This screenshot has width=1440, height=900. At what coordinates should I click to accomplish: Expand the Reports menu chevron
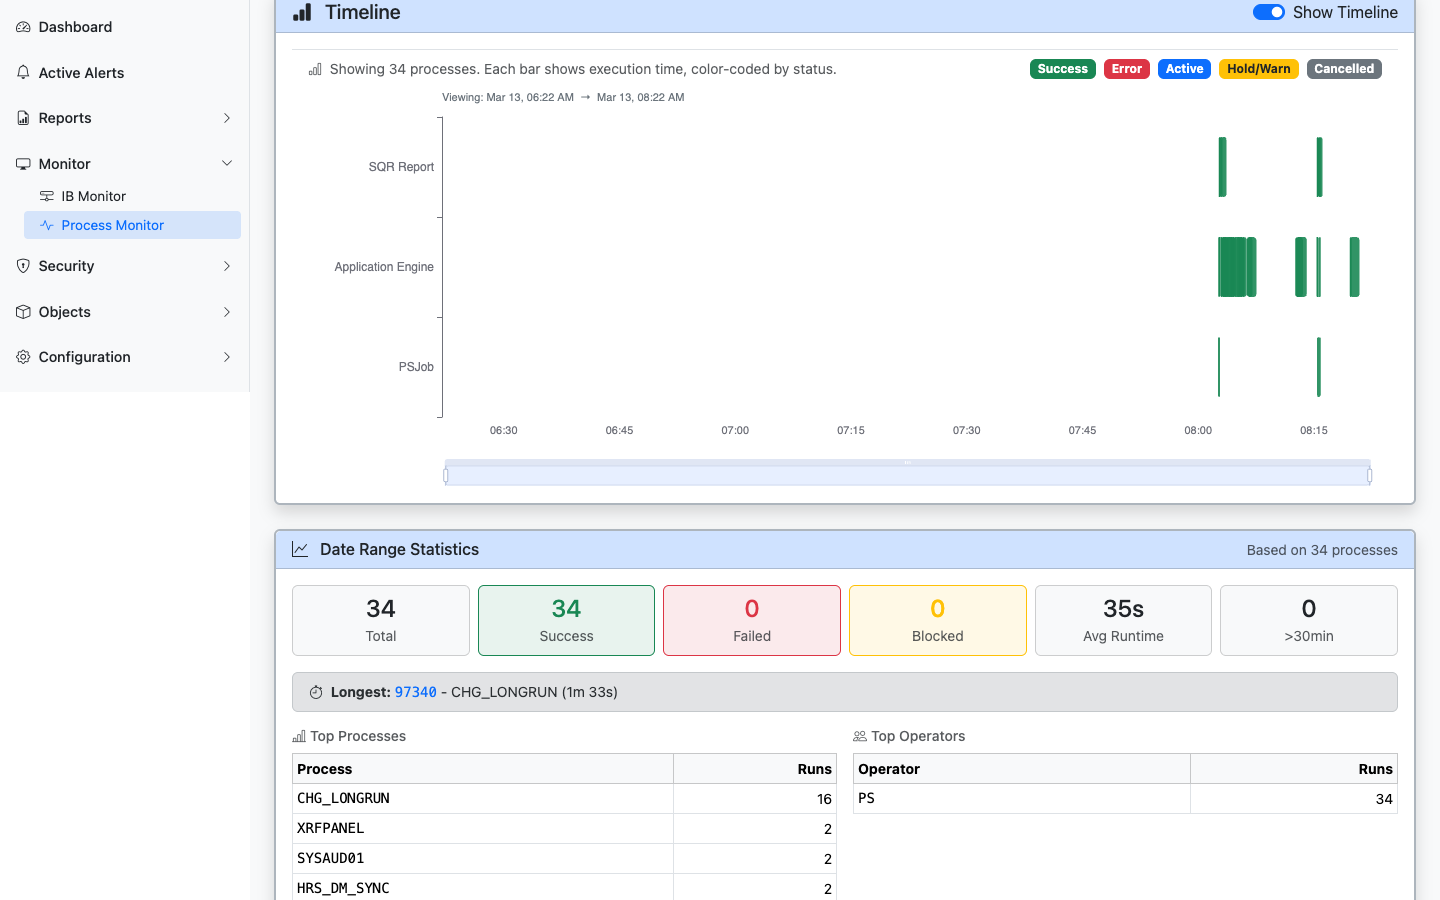(x=227, y=118)
